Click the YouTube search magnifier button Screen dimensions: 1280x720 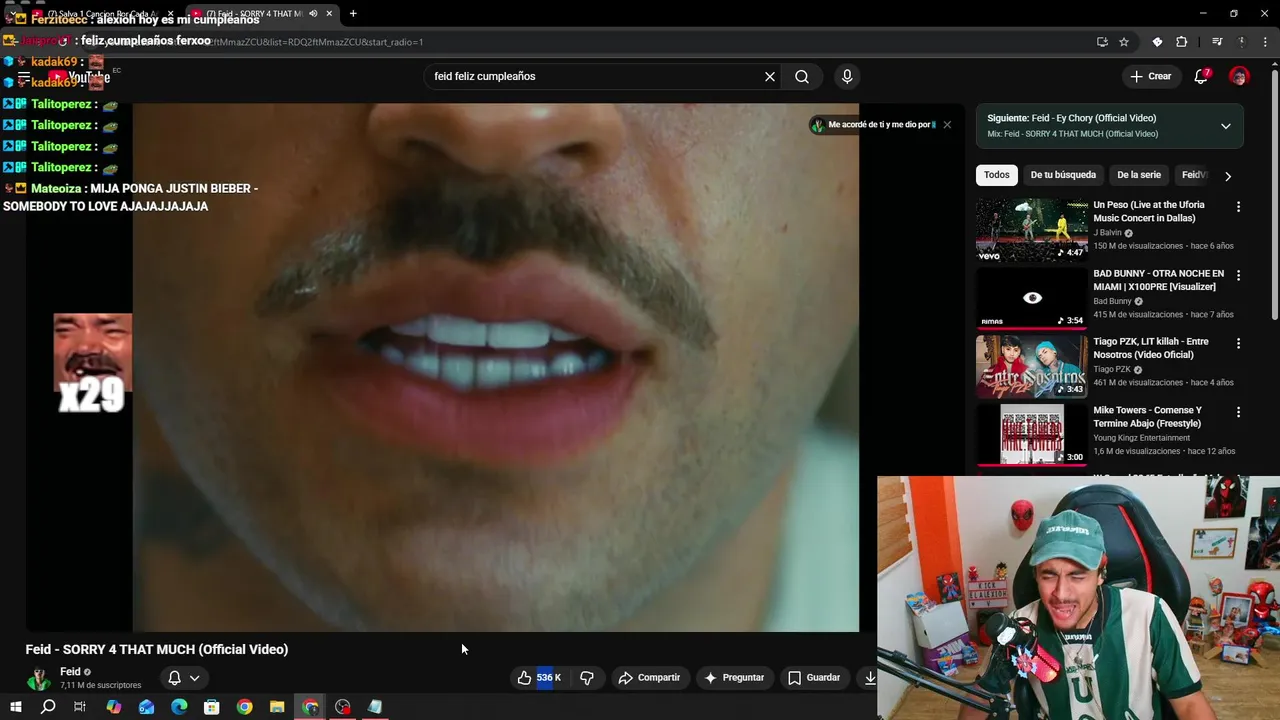(x=802, y=76)
